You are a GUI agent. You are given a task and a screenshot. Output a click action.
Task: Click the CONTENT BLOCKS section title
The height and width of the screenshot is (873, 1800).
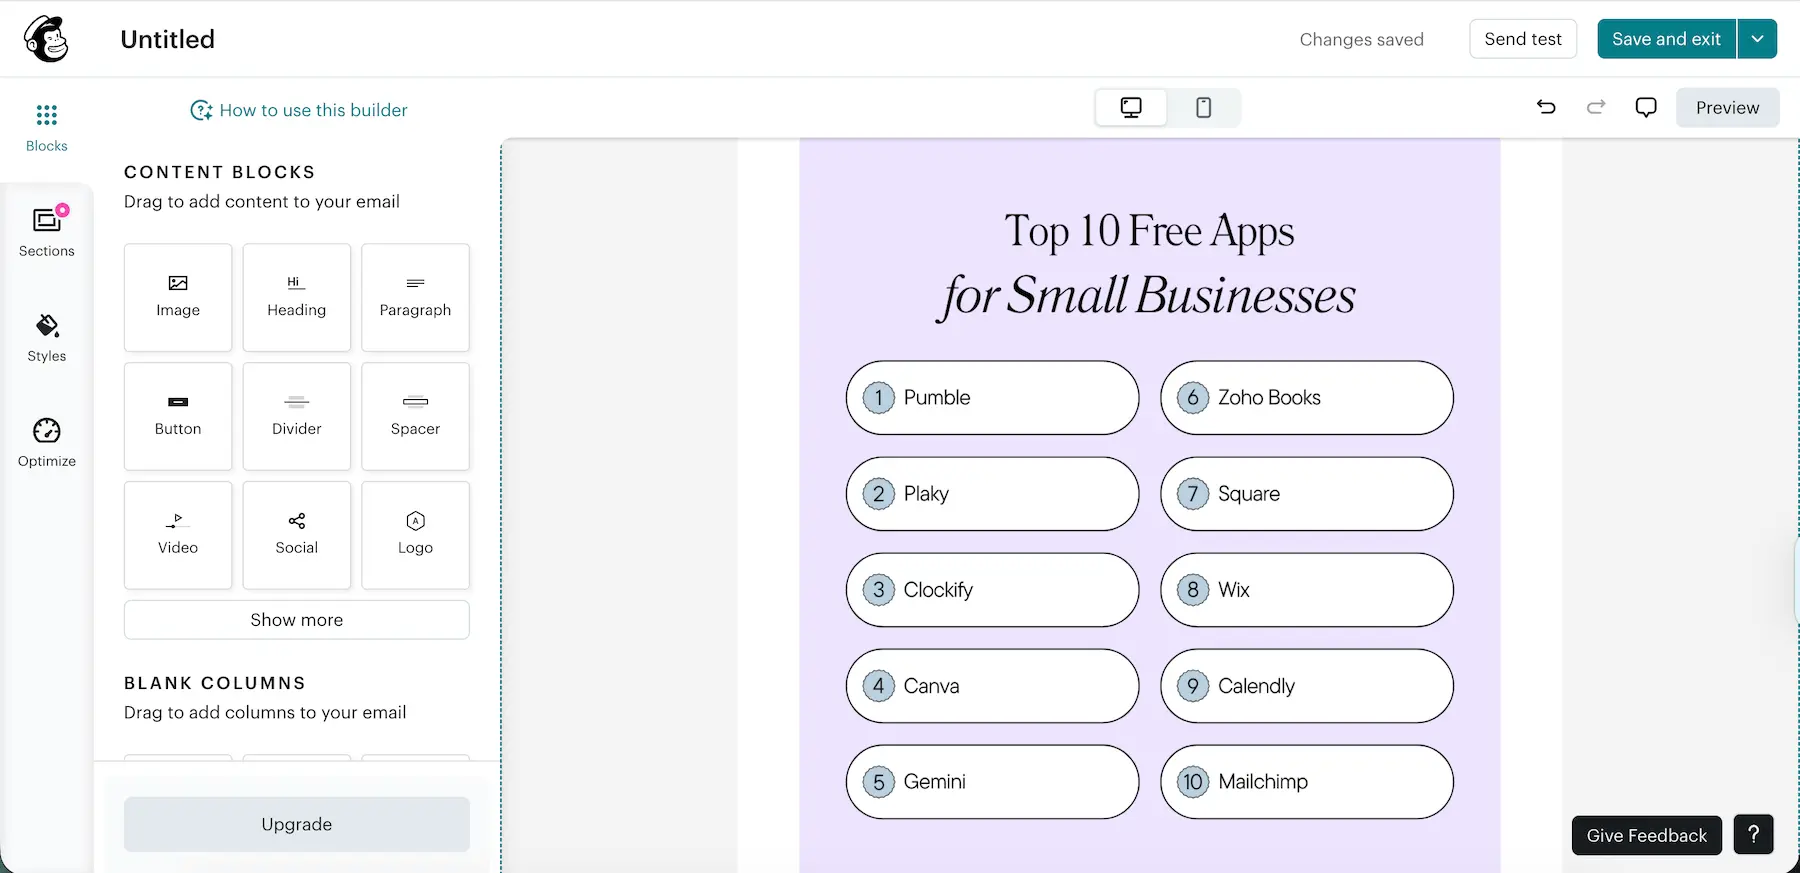[220, 172]
